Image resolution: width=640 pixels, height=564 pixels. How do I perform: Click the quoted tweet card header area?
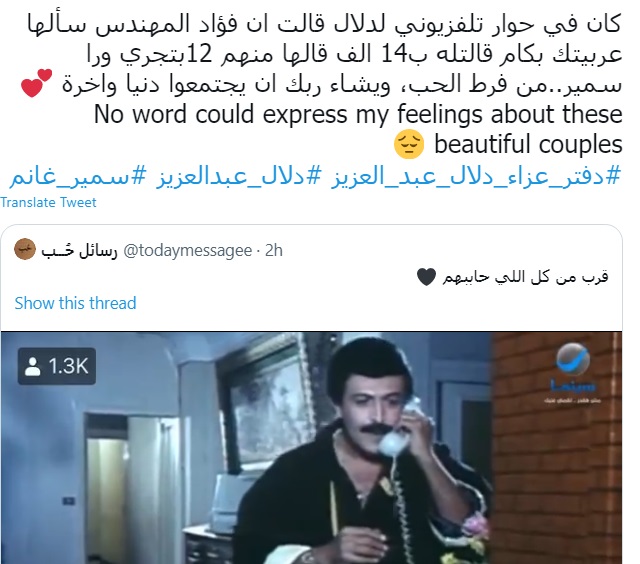coord(311,250)
